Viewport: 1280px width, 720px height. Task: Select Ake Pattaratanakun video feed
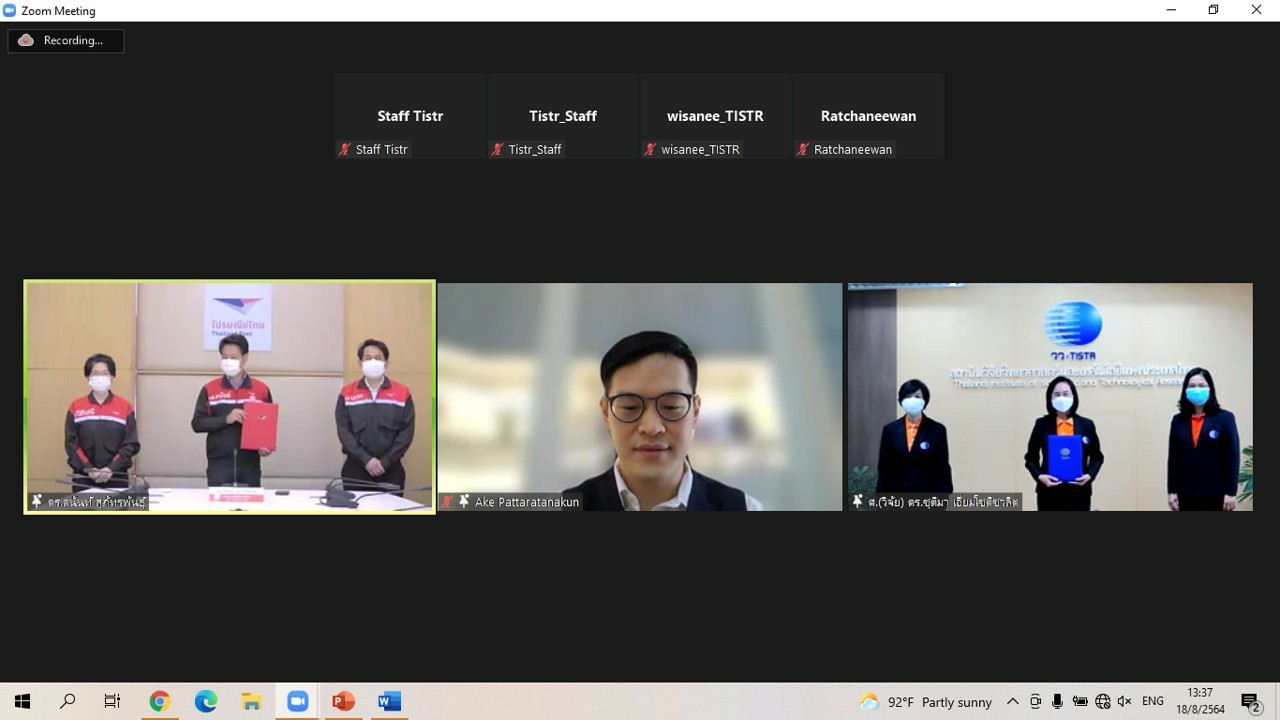(640, 397)
